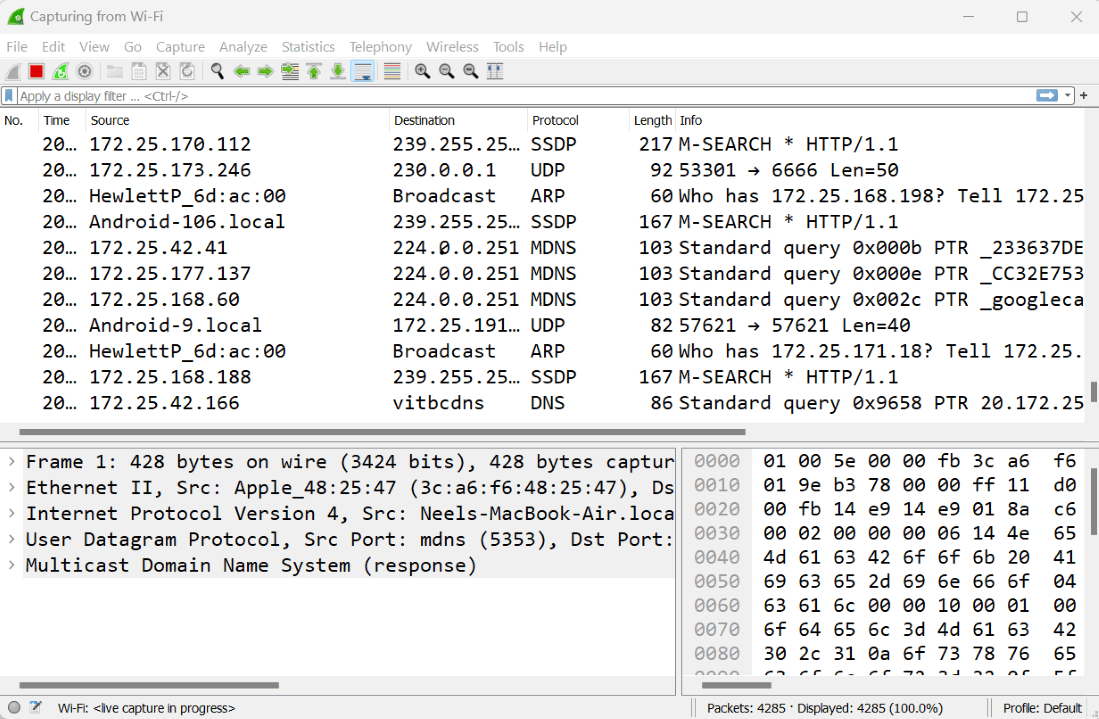Click into the display filter field
Screen dimensions: 1099x719
click(526, 96)
